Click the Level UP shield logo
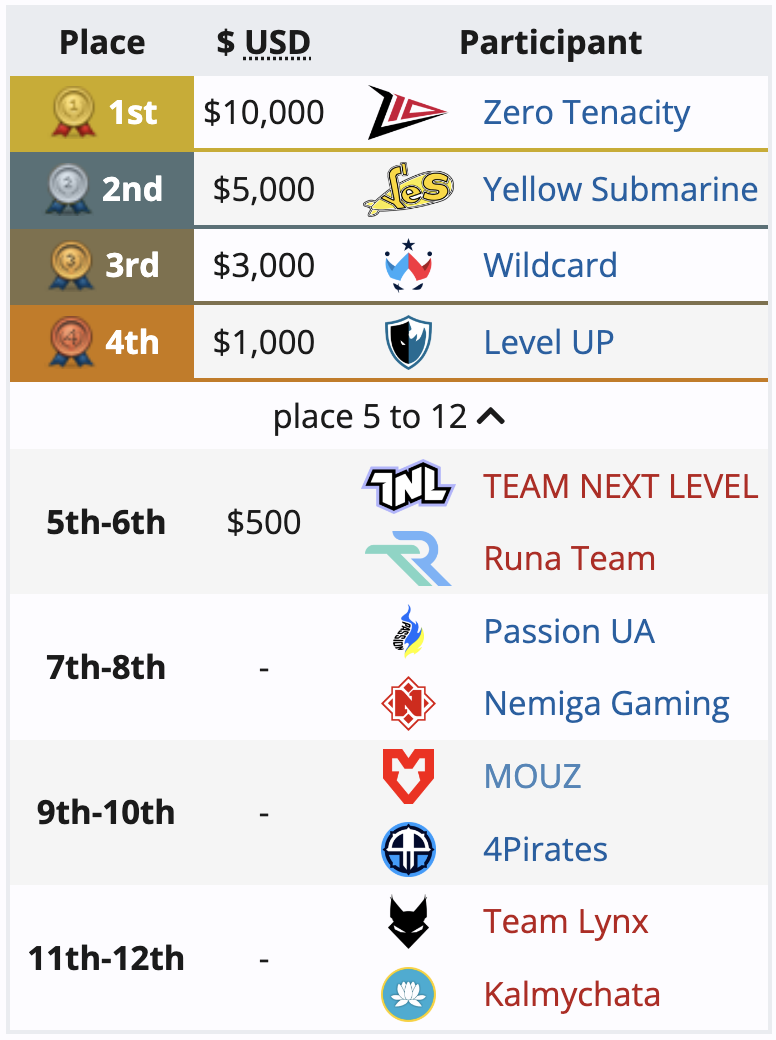776x1040 pixels. point(409,342)
